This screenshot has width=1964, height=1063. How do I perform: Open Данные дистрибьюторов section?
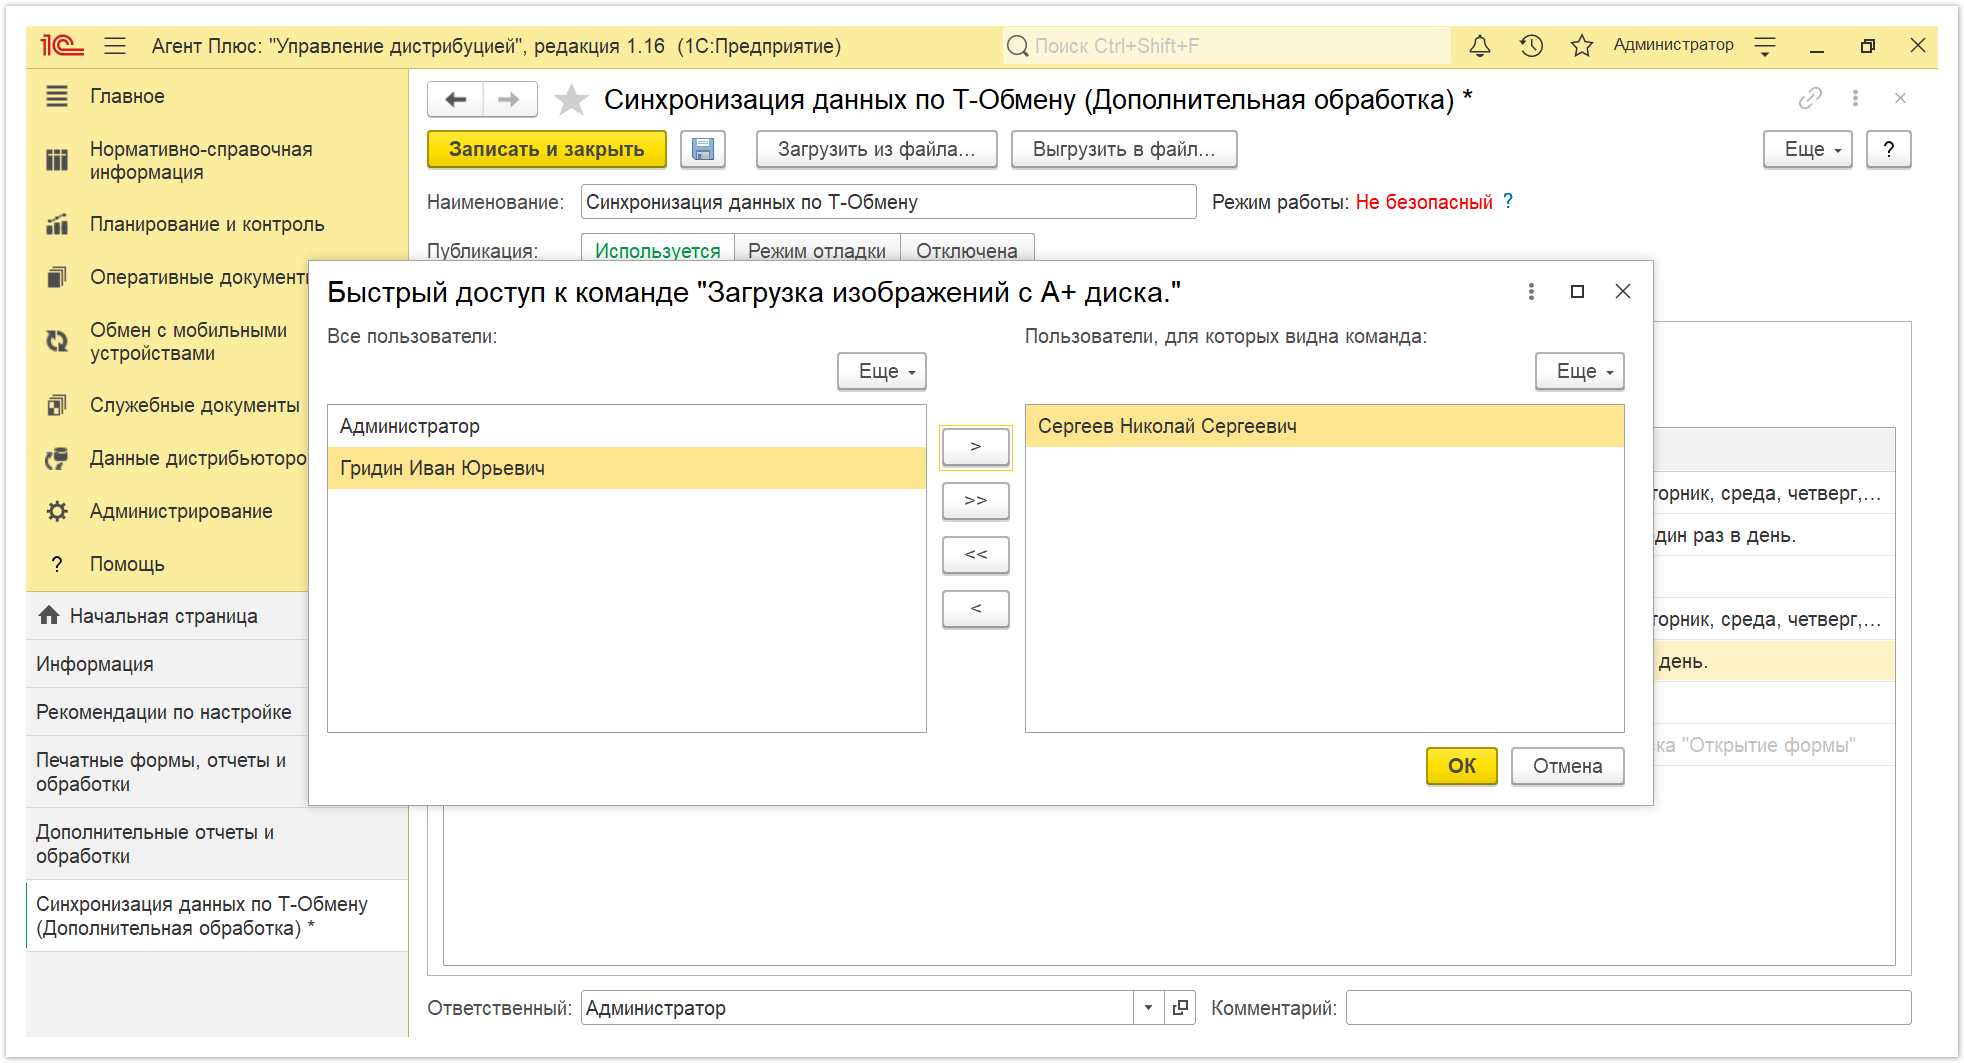coord(198,458)
